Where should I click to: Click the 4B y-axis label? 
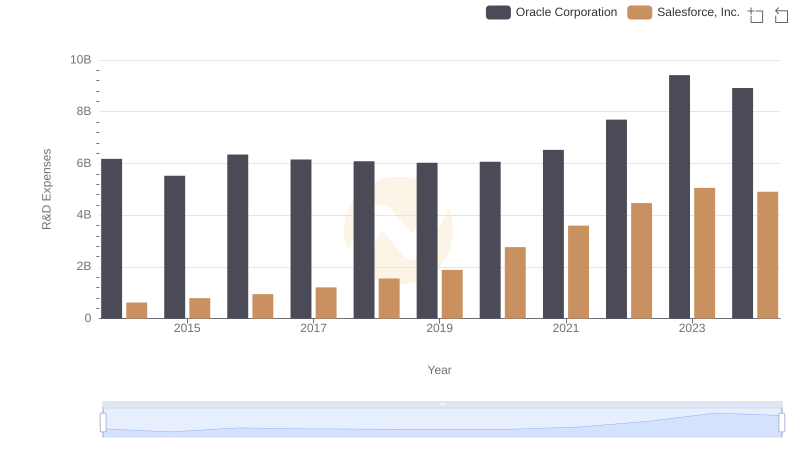[x=84, y=215]
